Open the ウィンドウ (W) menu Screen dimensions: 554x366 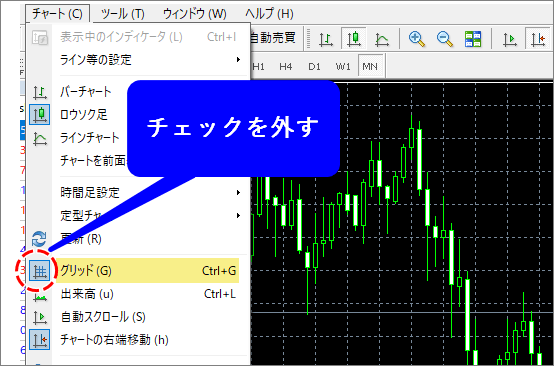tap(195, 14)
